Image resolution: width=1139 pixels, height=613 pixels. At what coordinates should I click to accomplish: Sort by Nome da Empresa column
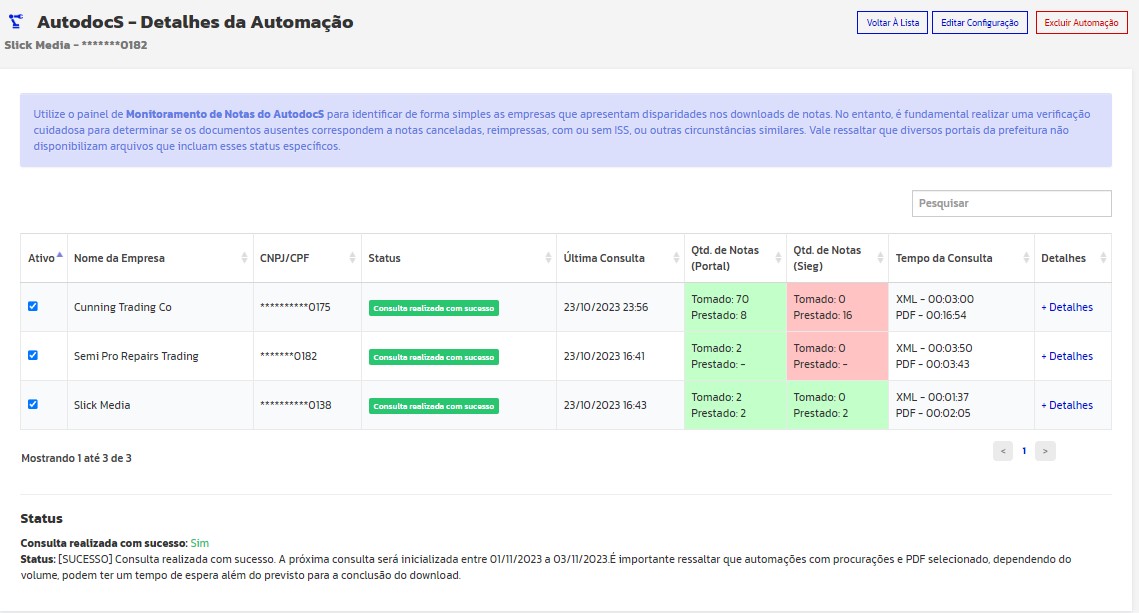point(244,258)
